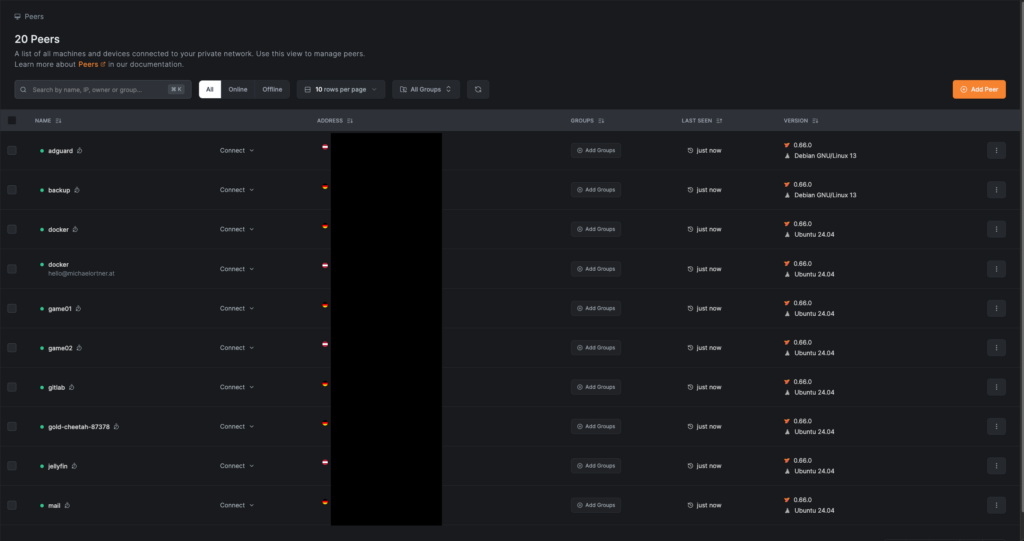This screenshot has height=541, width=1024.
Task: Check the box for the gitlab peer
Action: [x=12, y=387]
